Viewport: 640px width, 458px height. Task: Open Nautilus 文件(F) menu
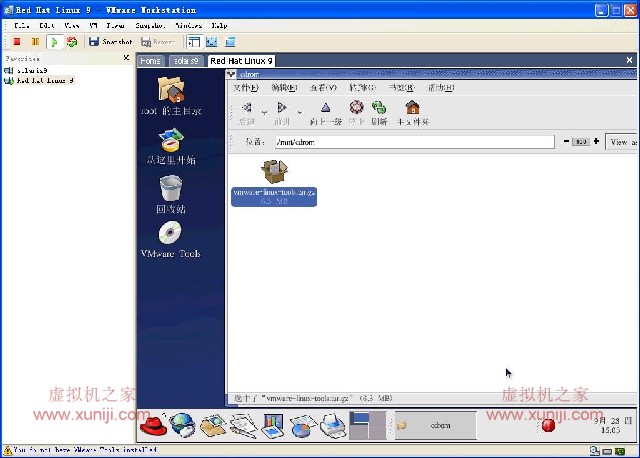click(x=246, y=87)
